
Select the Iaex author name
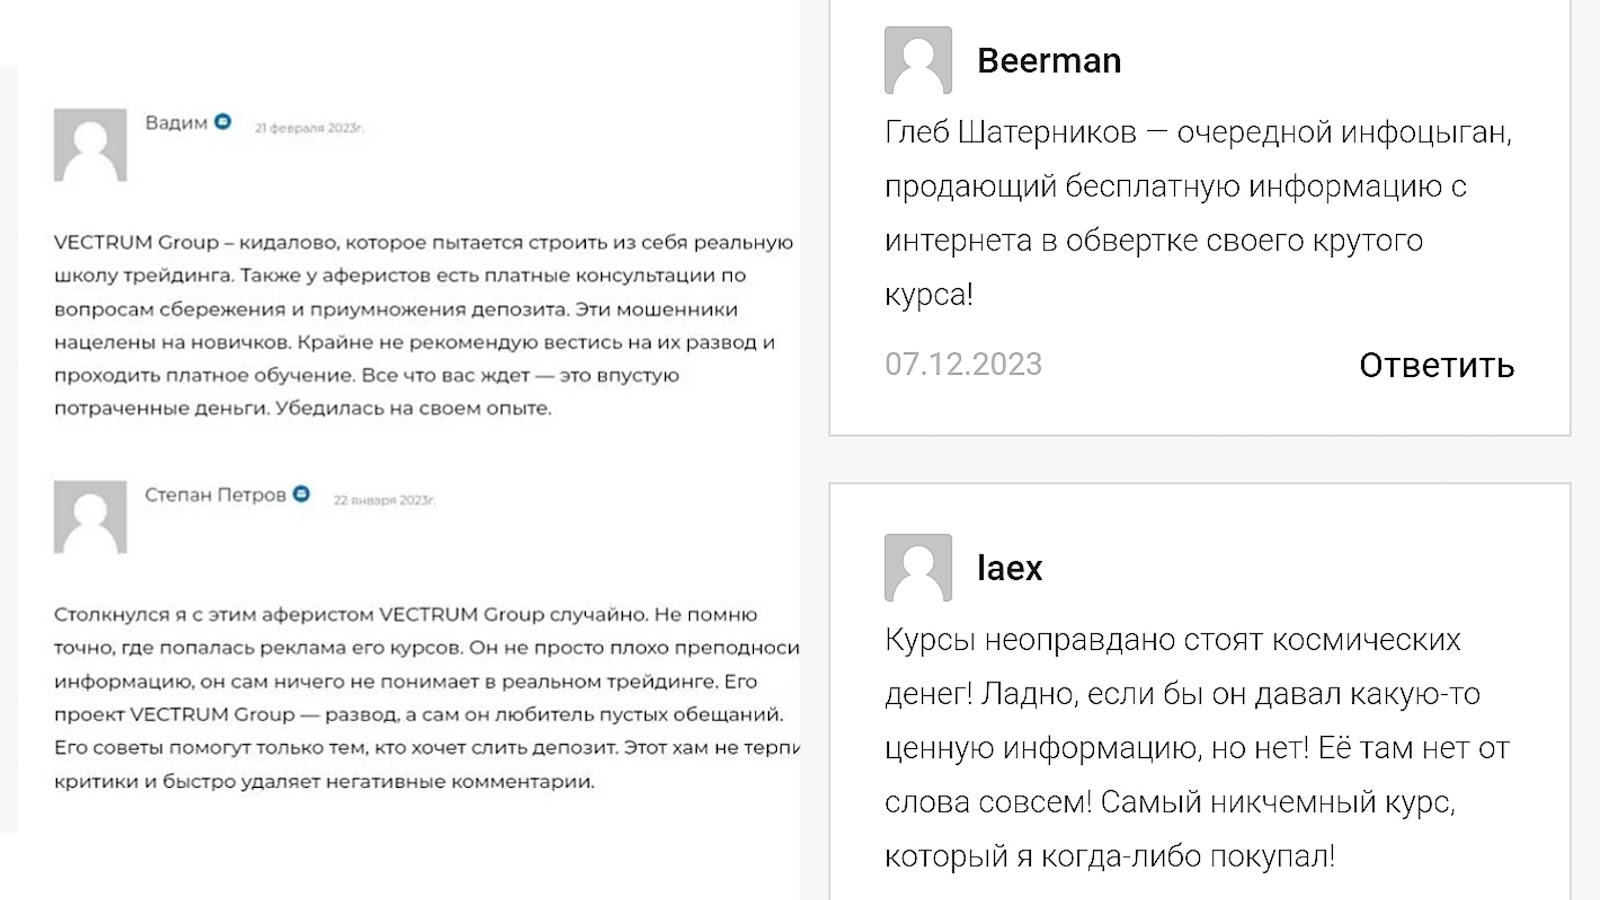[x=1009, y=568]
